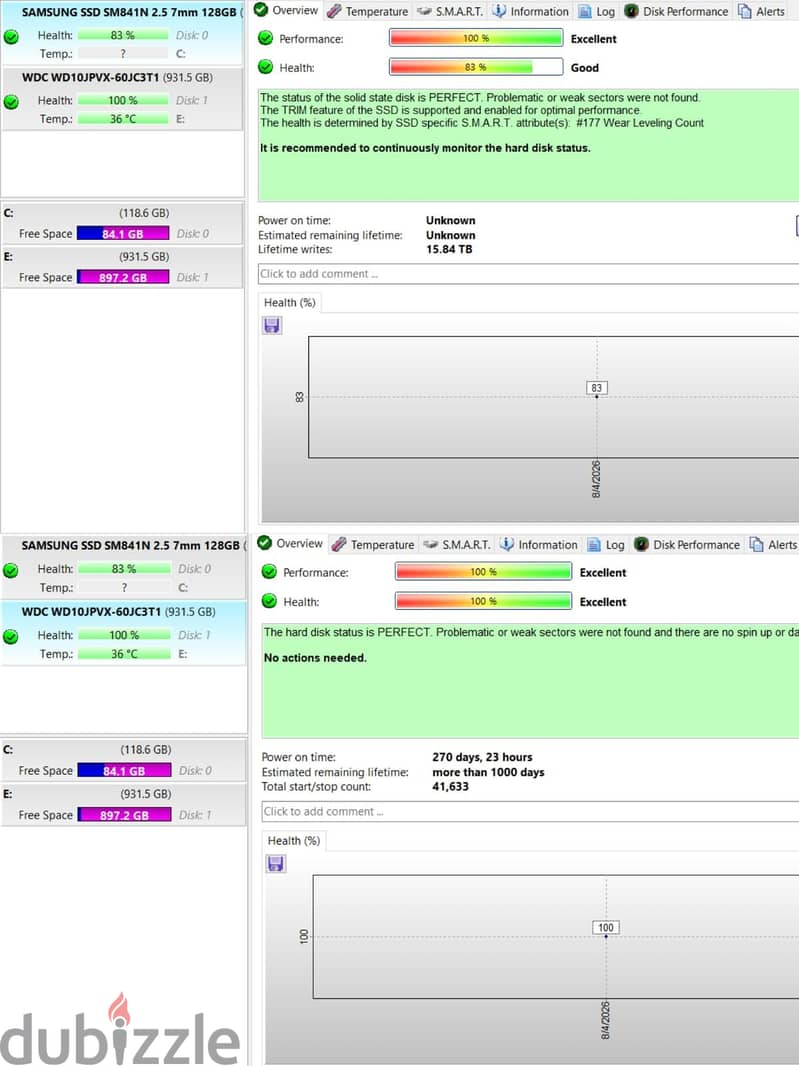Image resolution: width=799 pixels, height=1066 pixels.
Task: Click the "#177 Wear Leveling Count" status text
Action: [640, 123]
